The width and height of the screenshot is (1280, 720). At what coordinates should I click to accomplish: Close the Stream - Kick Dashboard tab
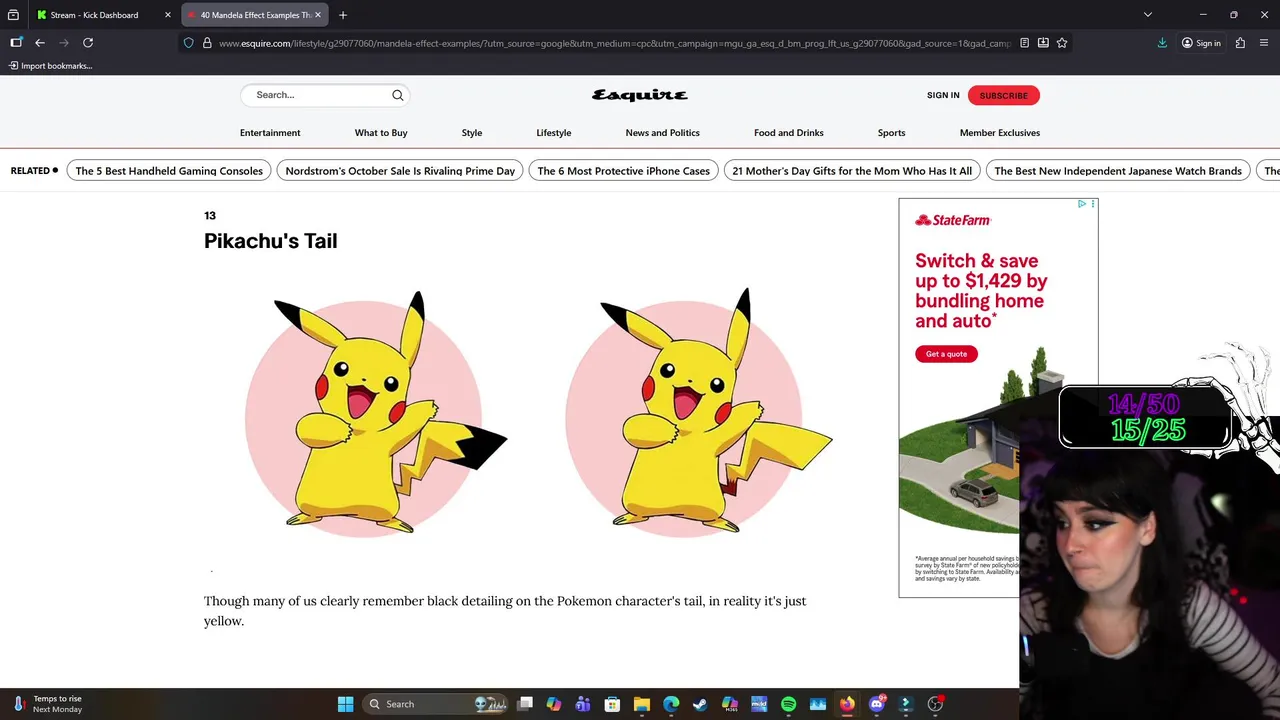point(168,15)
